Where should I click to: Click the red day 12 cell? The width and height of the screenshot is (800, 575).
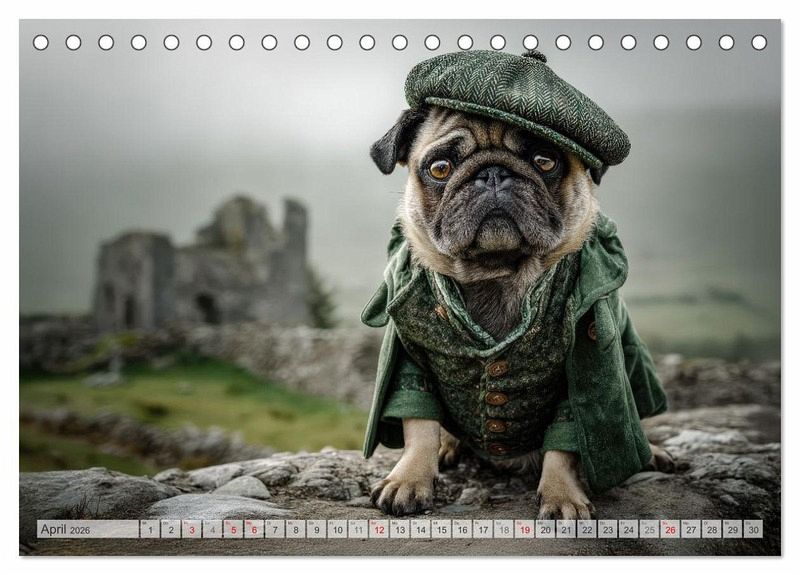pyautogui.click(x=379, y=530)
